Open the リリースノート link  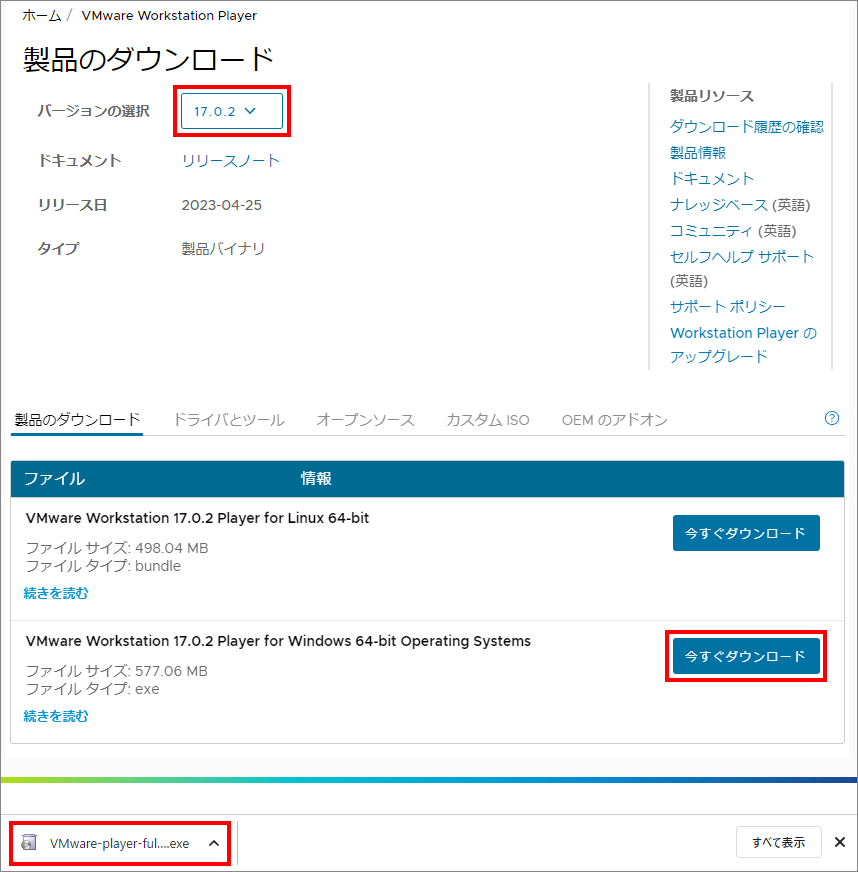tap(231, 161)
